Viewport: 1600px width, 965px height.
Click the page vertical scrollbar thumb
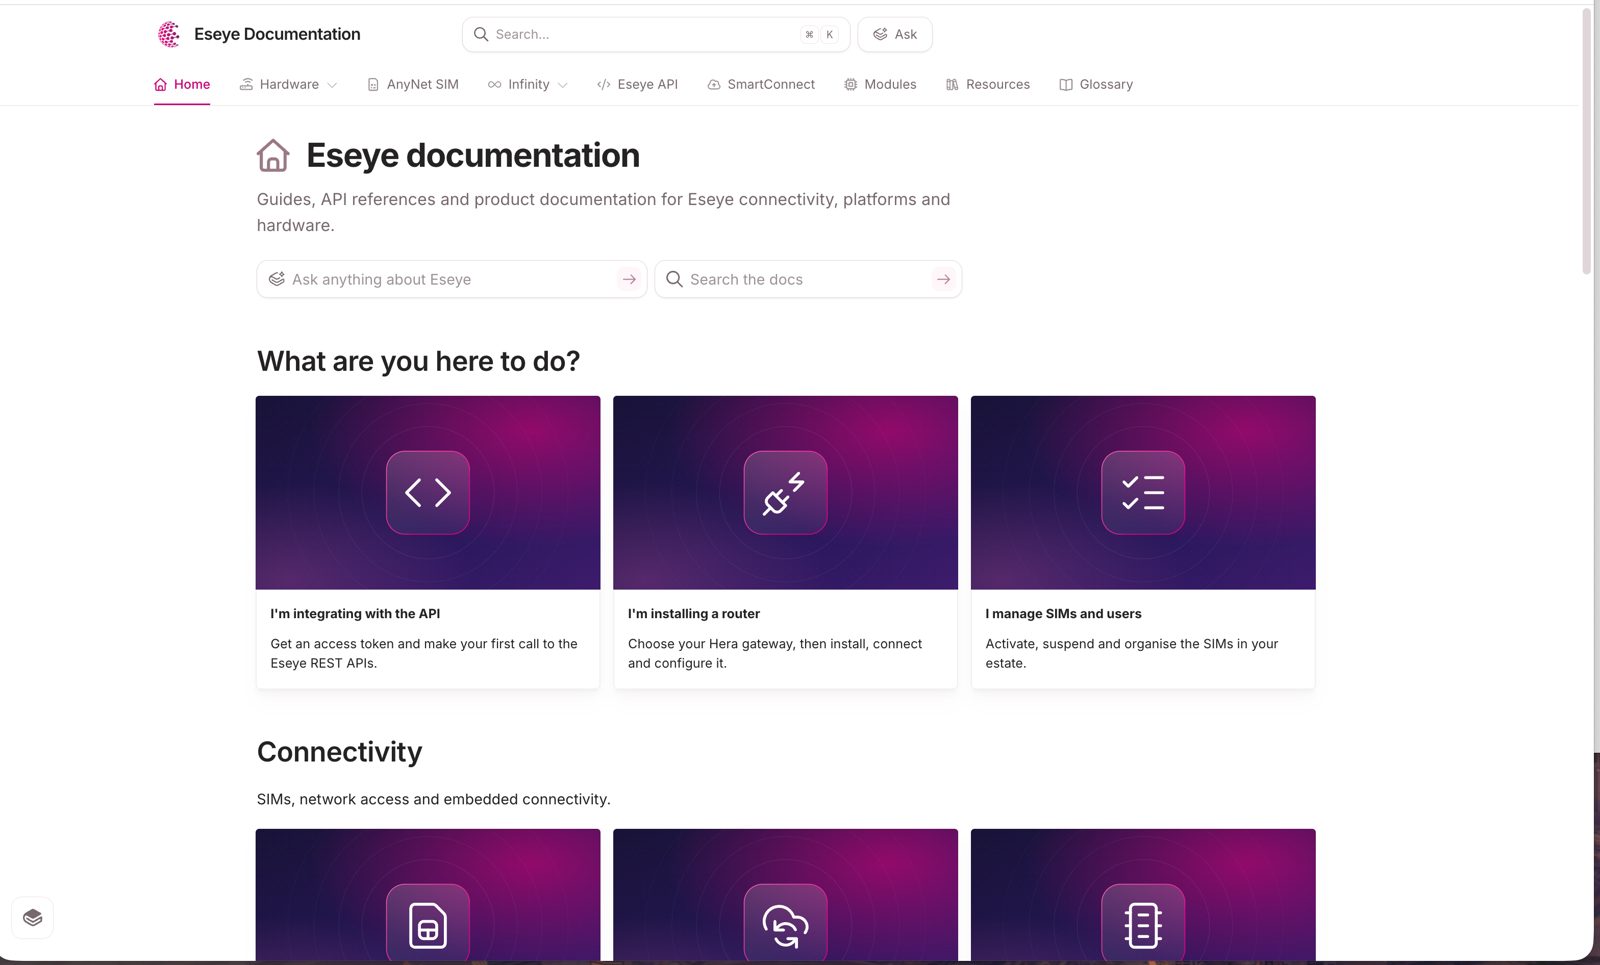click(1587, 140)
